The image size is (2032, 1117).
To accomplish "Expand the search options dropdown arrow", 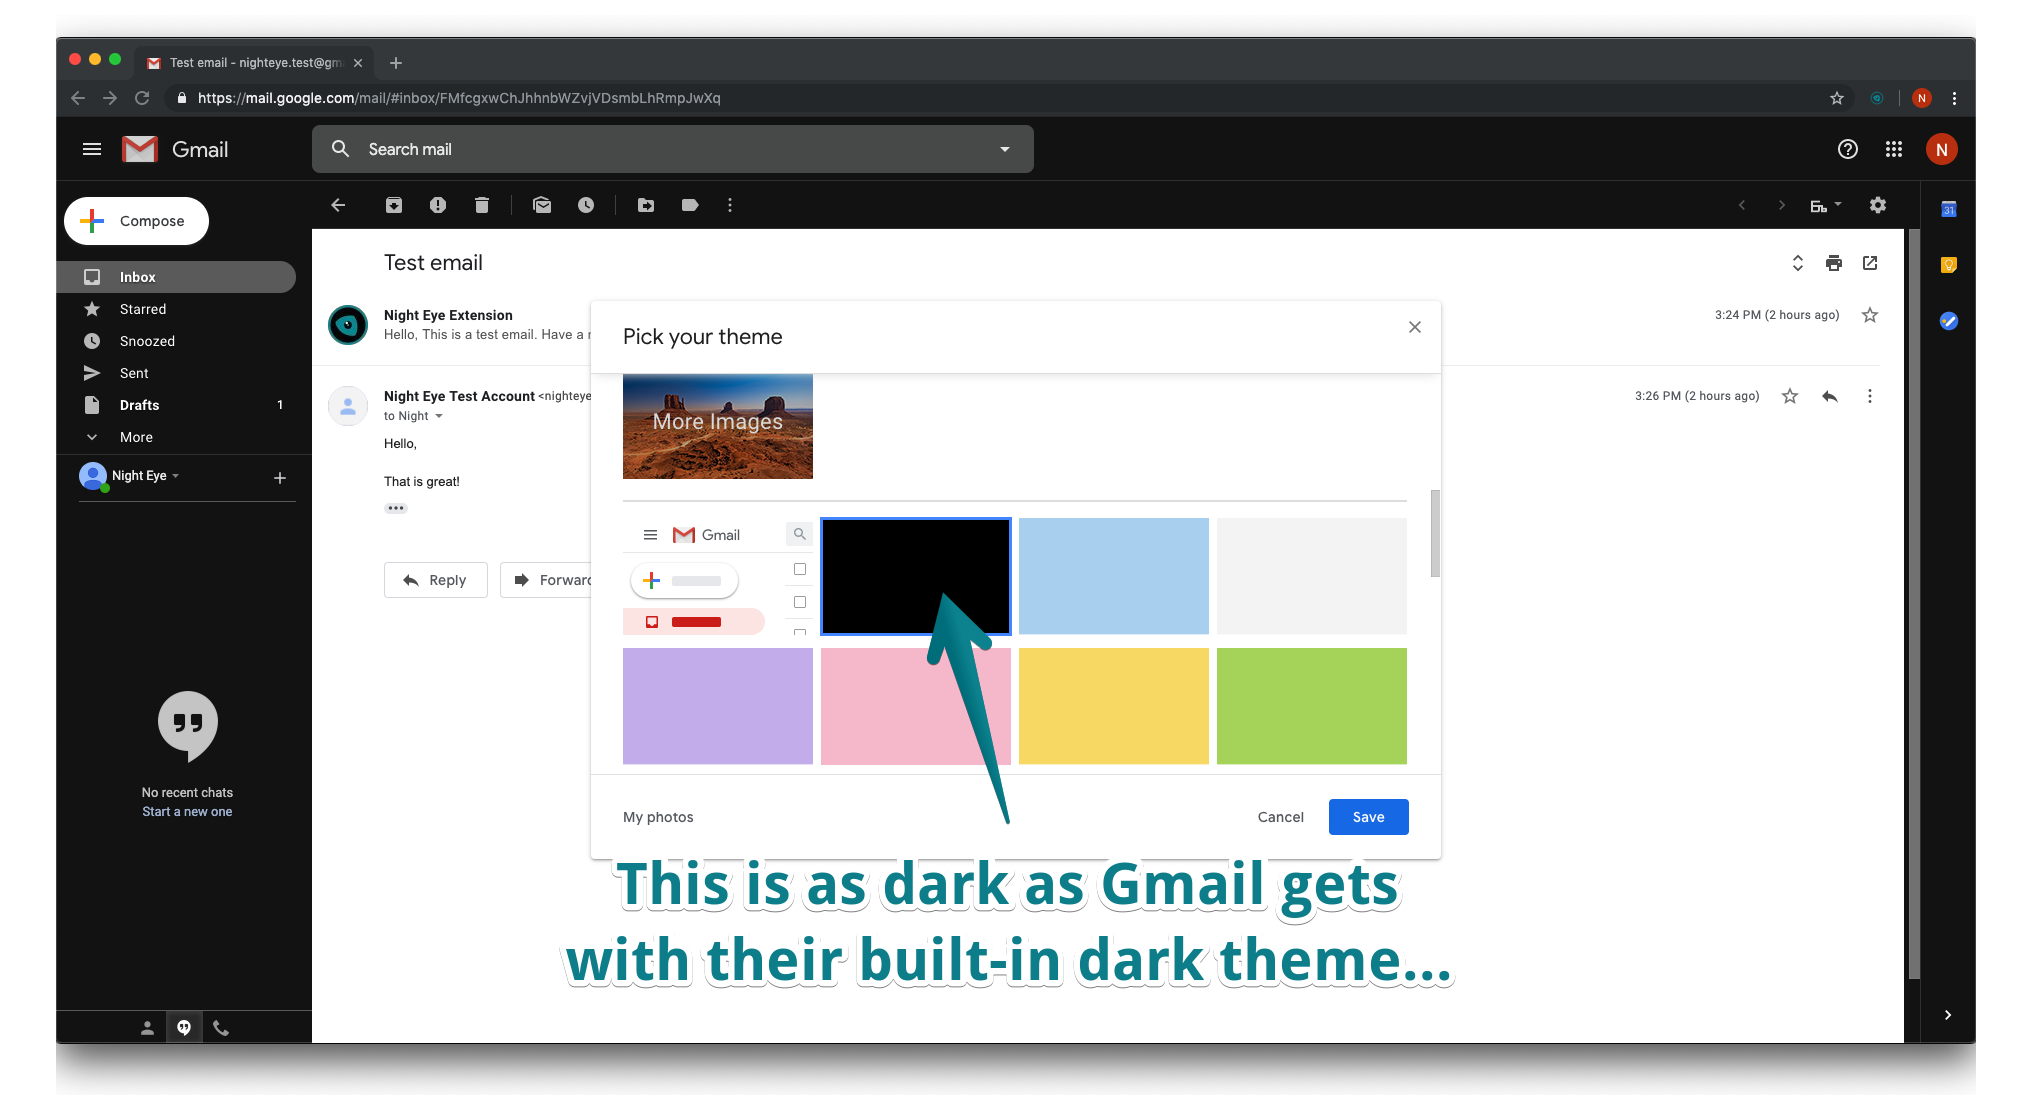I will click(x=1005, y=149).
